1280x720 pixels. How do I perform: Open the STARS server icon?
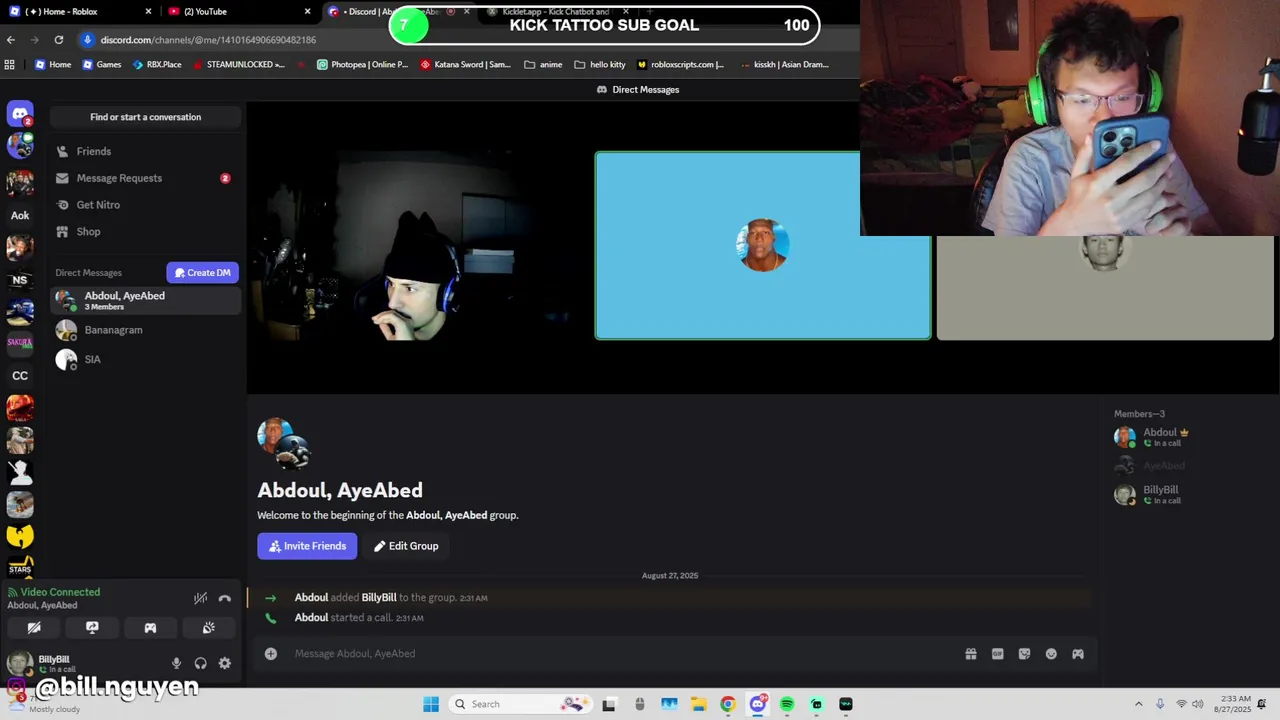point(20,568)
